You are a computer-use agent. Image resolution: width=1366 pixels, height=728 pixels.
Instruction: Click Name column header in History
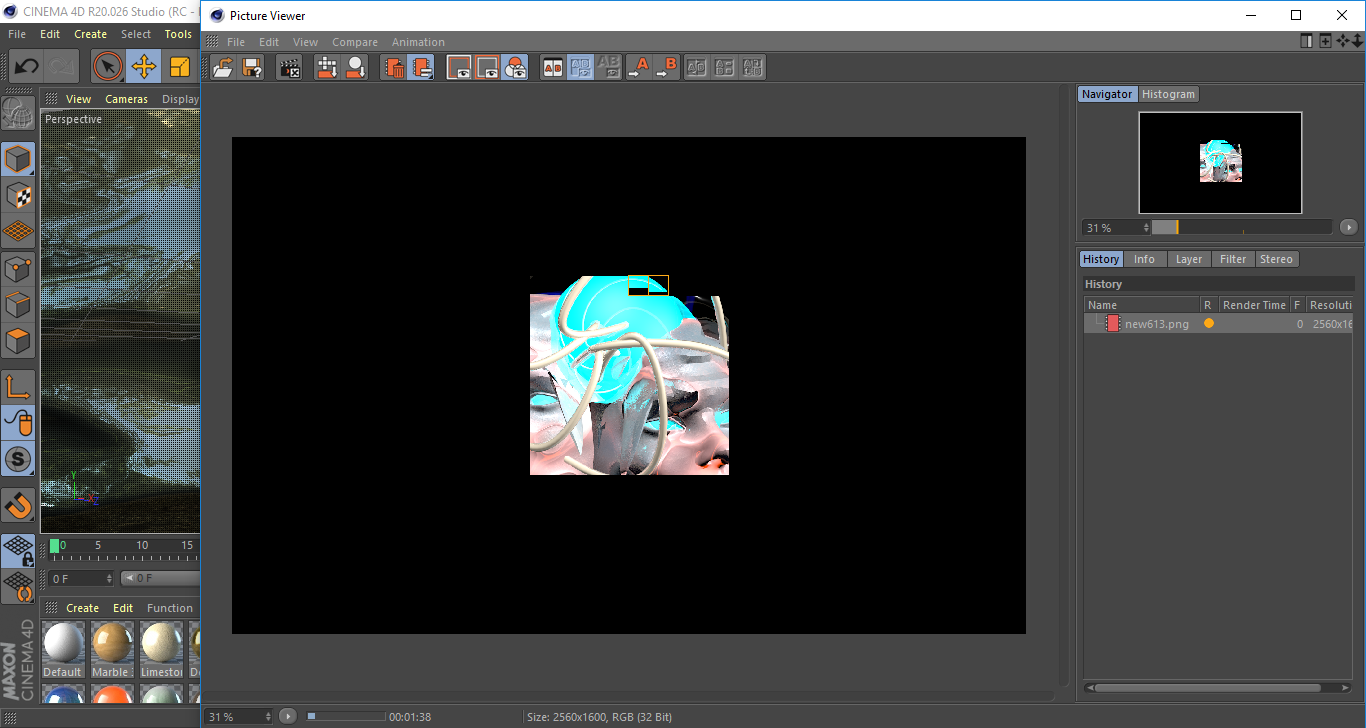click(x=1142, y=305)
